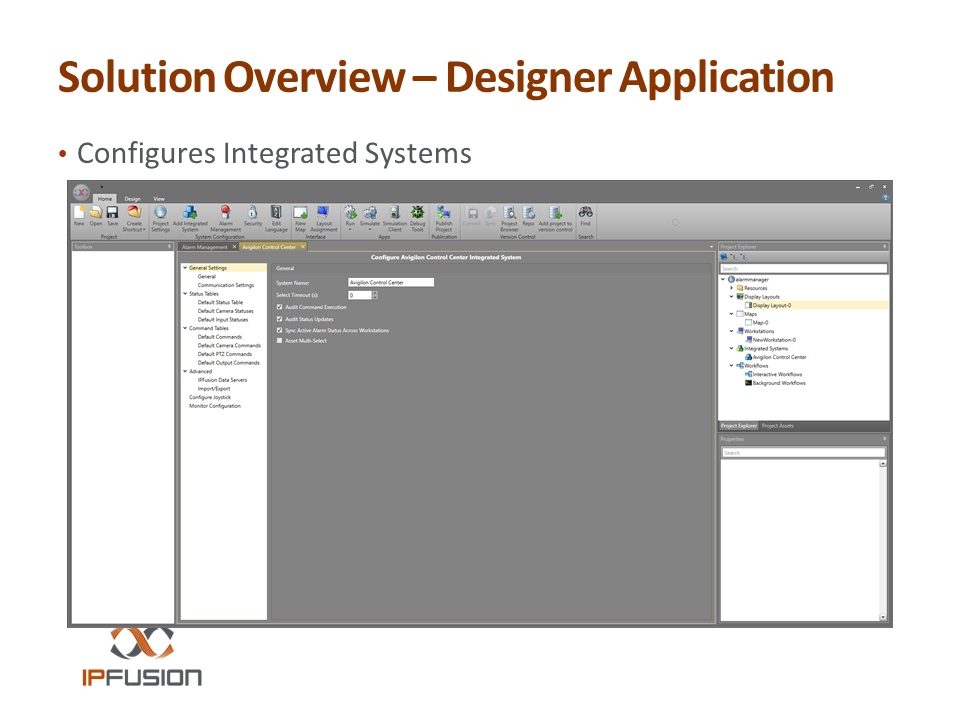
Task: Switch to the Home ribbon tab
Action: (x=105, y=199)
